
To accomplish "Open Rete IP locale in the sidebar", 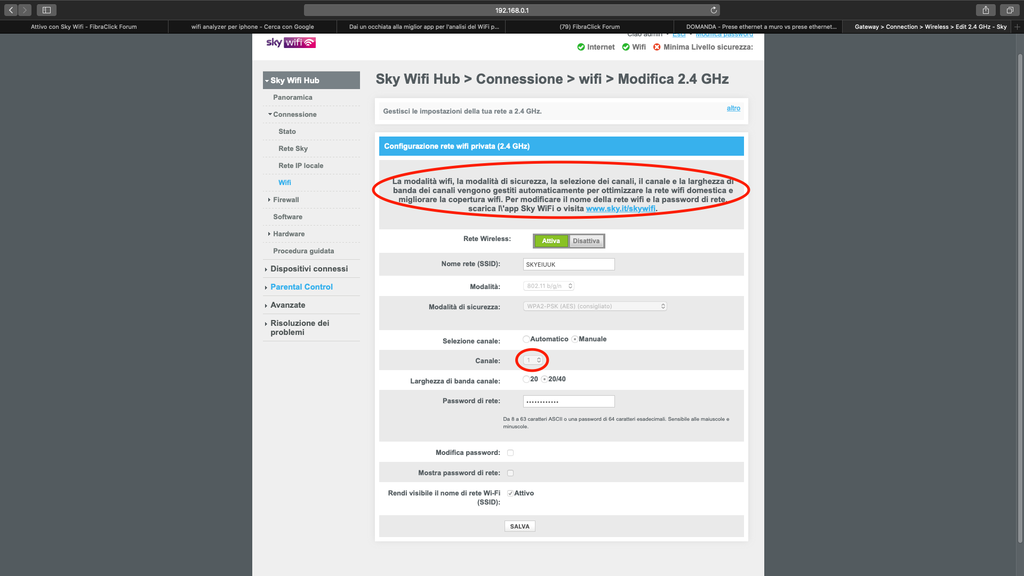I will point(300,165).
